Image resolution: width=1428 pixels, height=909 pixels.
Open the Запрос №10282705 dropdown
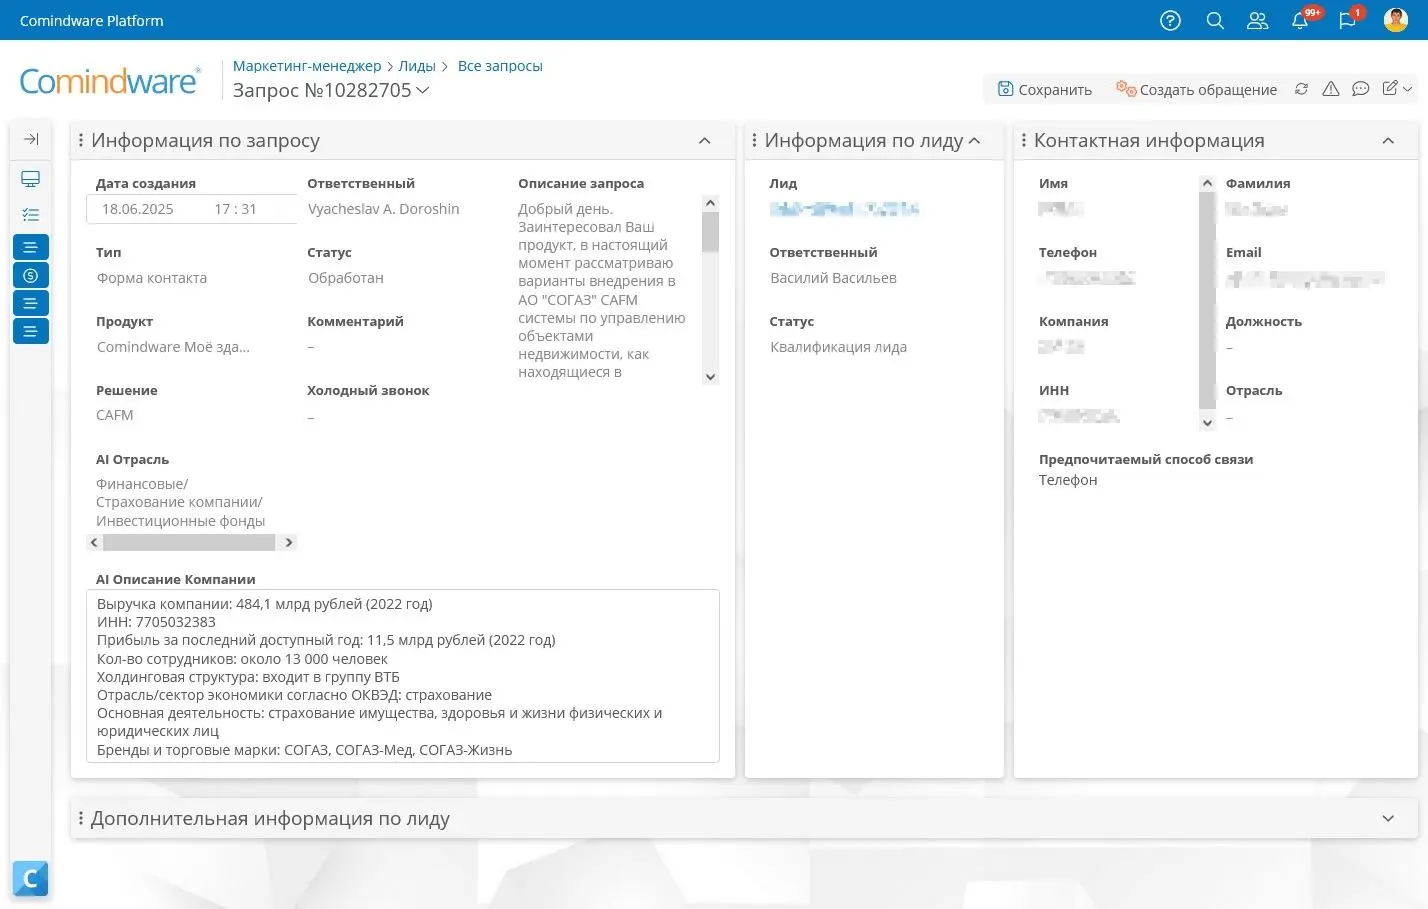pos(423,90)
